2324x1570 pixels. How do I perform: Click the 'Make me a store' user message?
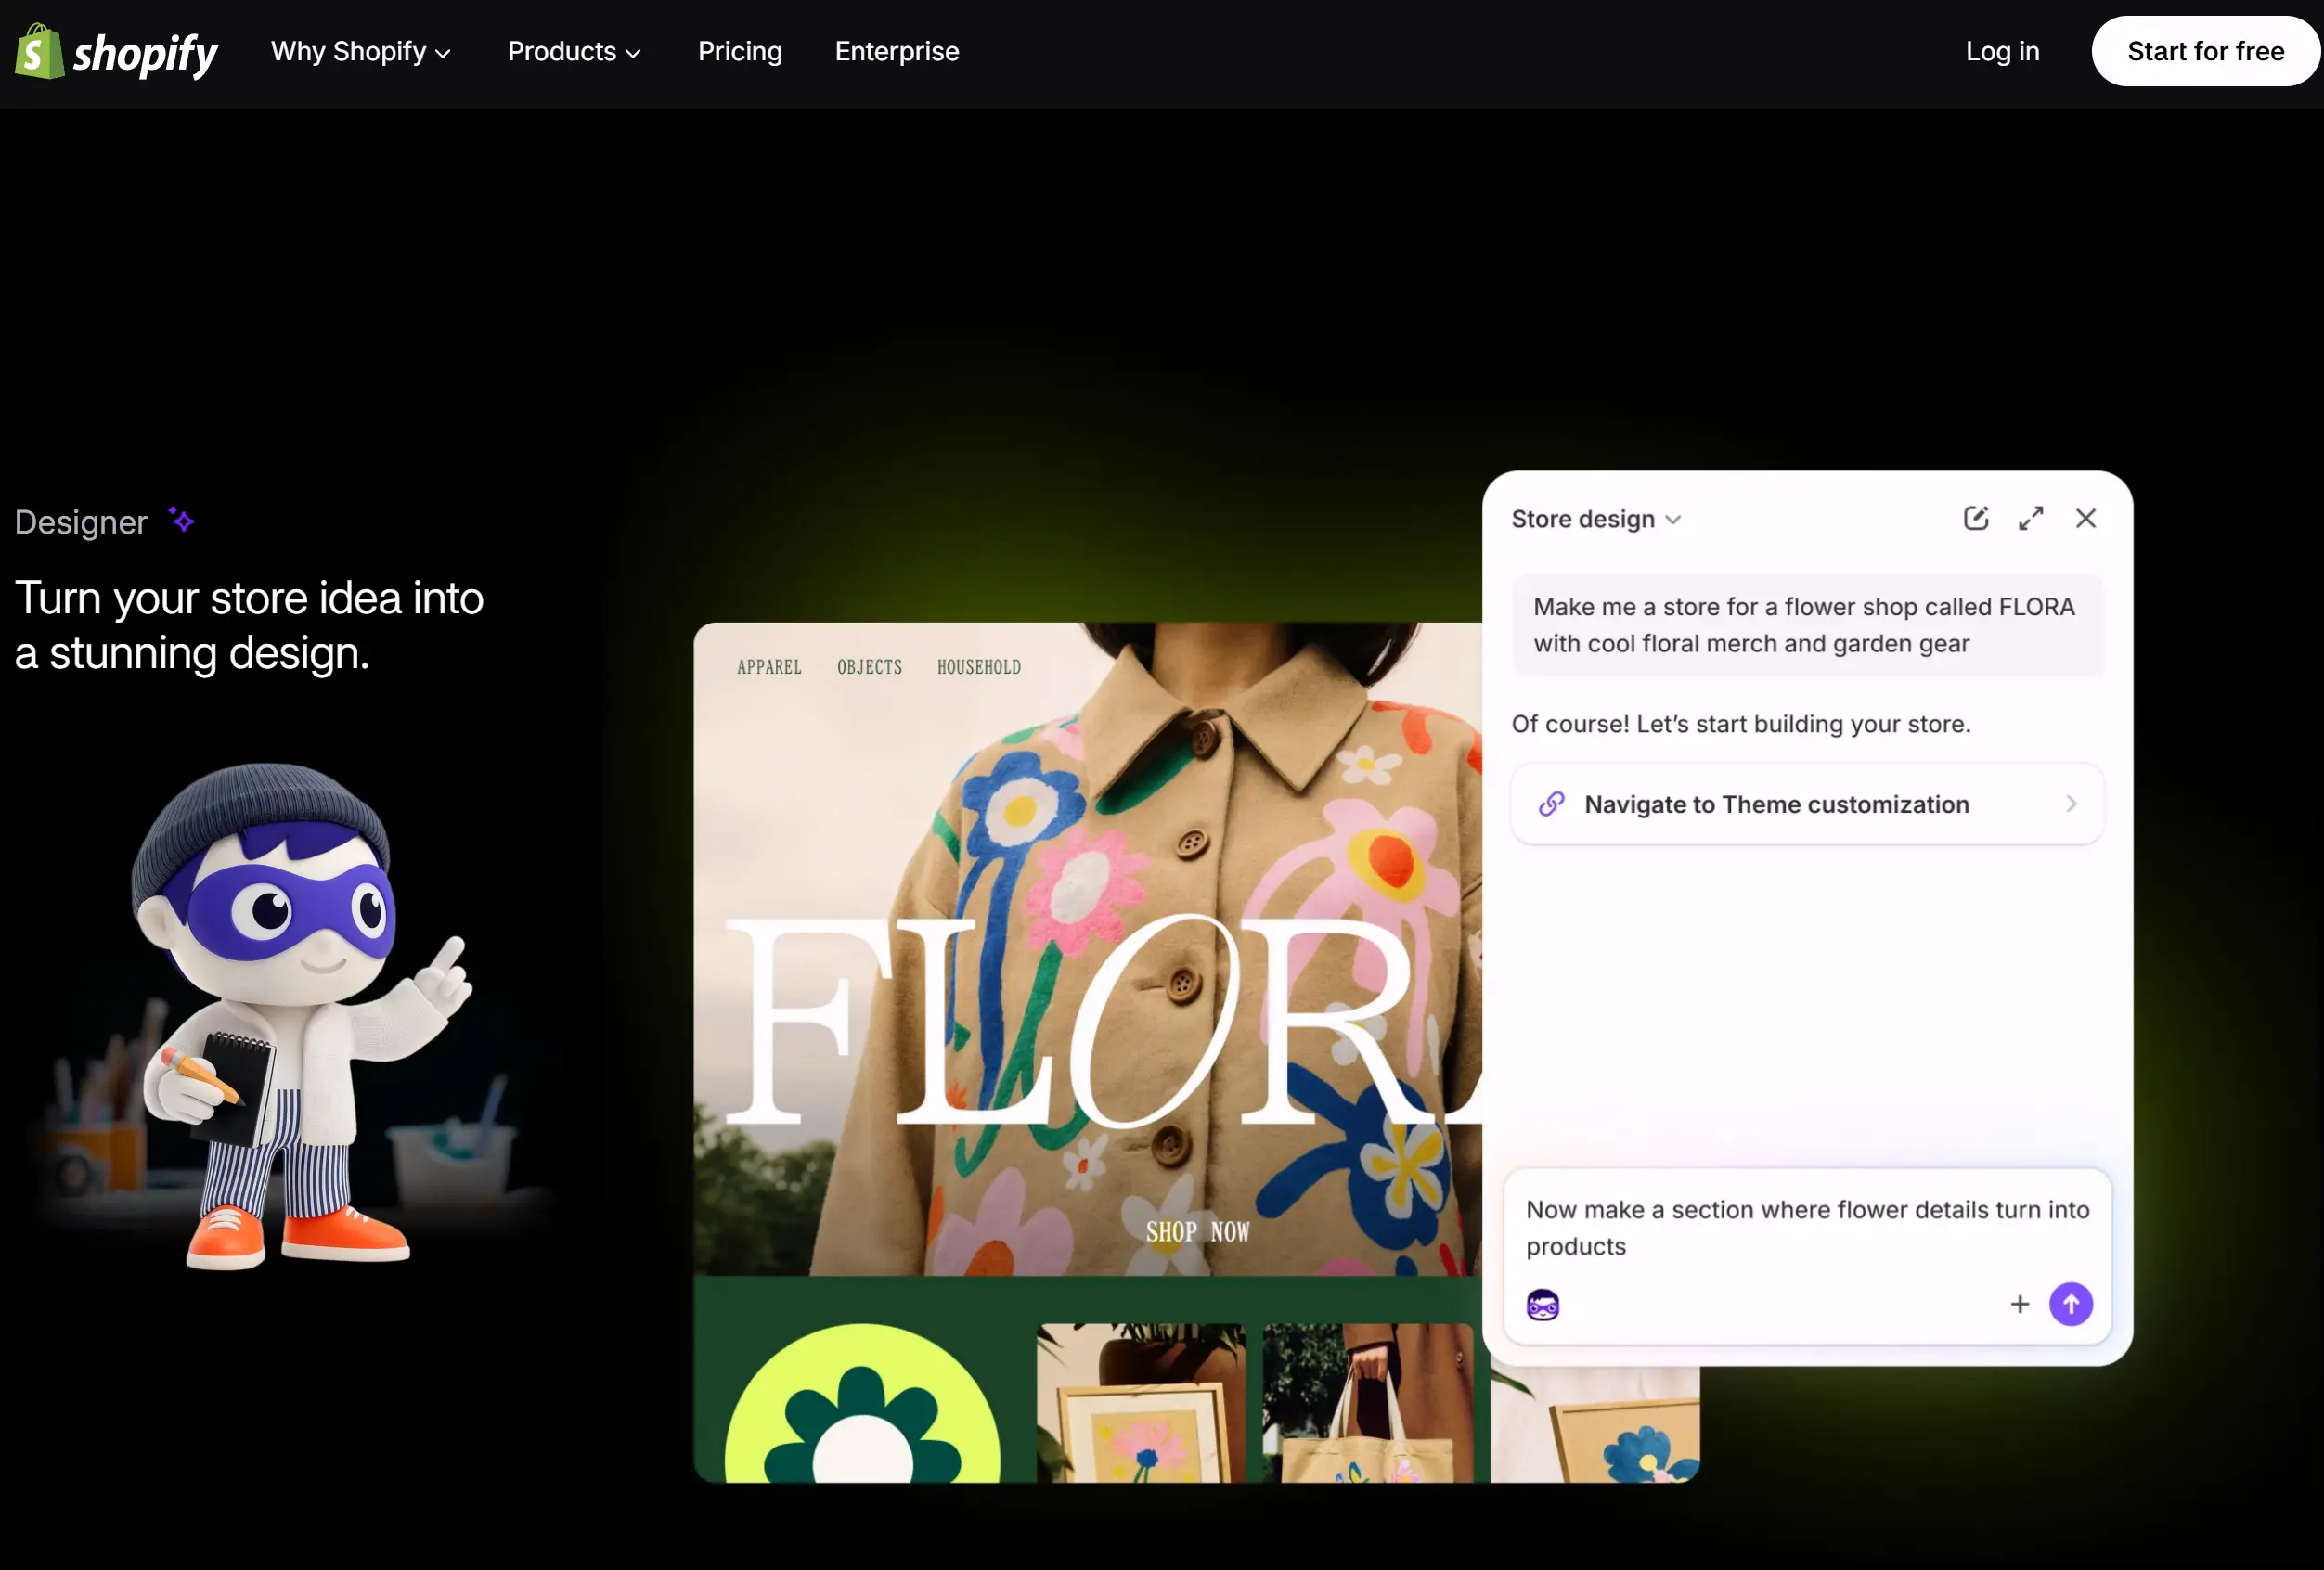pos(1807,625)
